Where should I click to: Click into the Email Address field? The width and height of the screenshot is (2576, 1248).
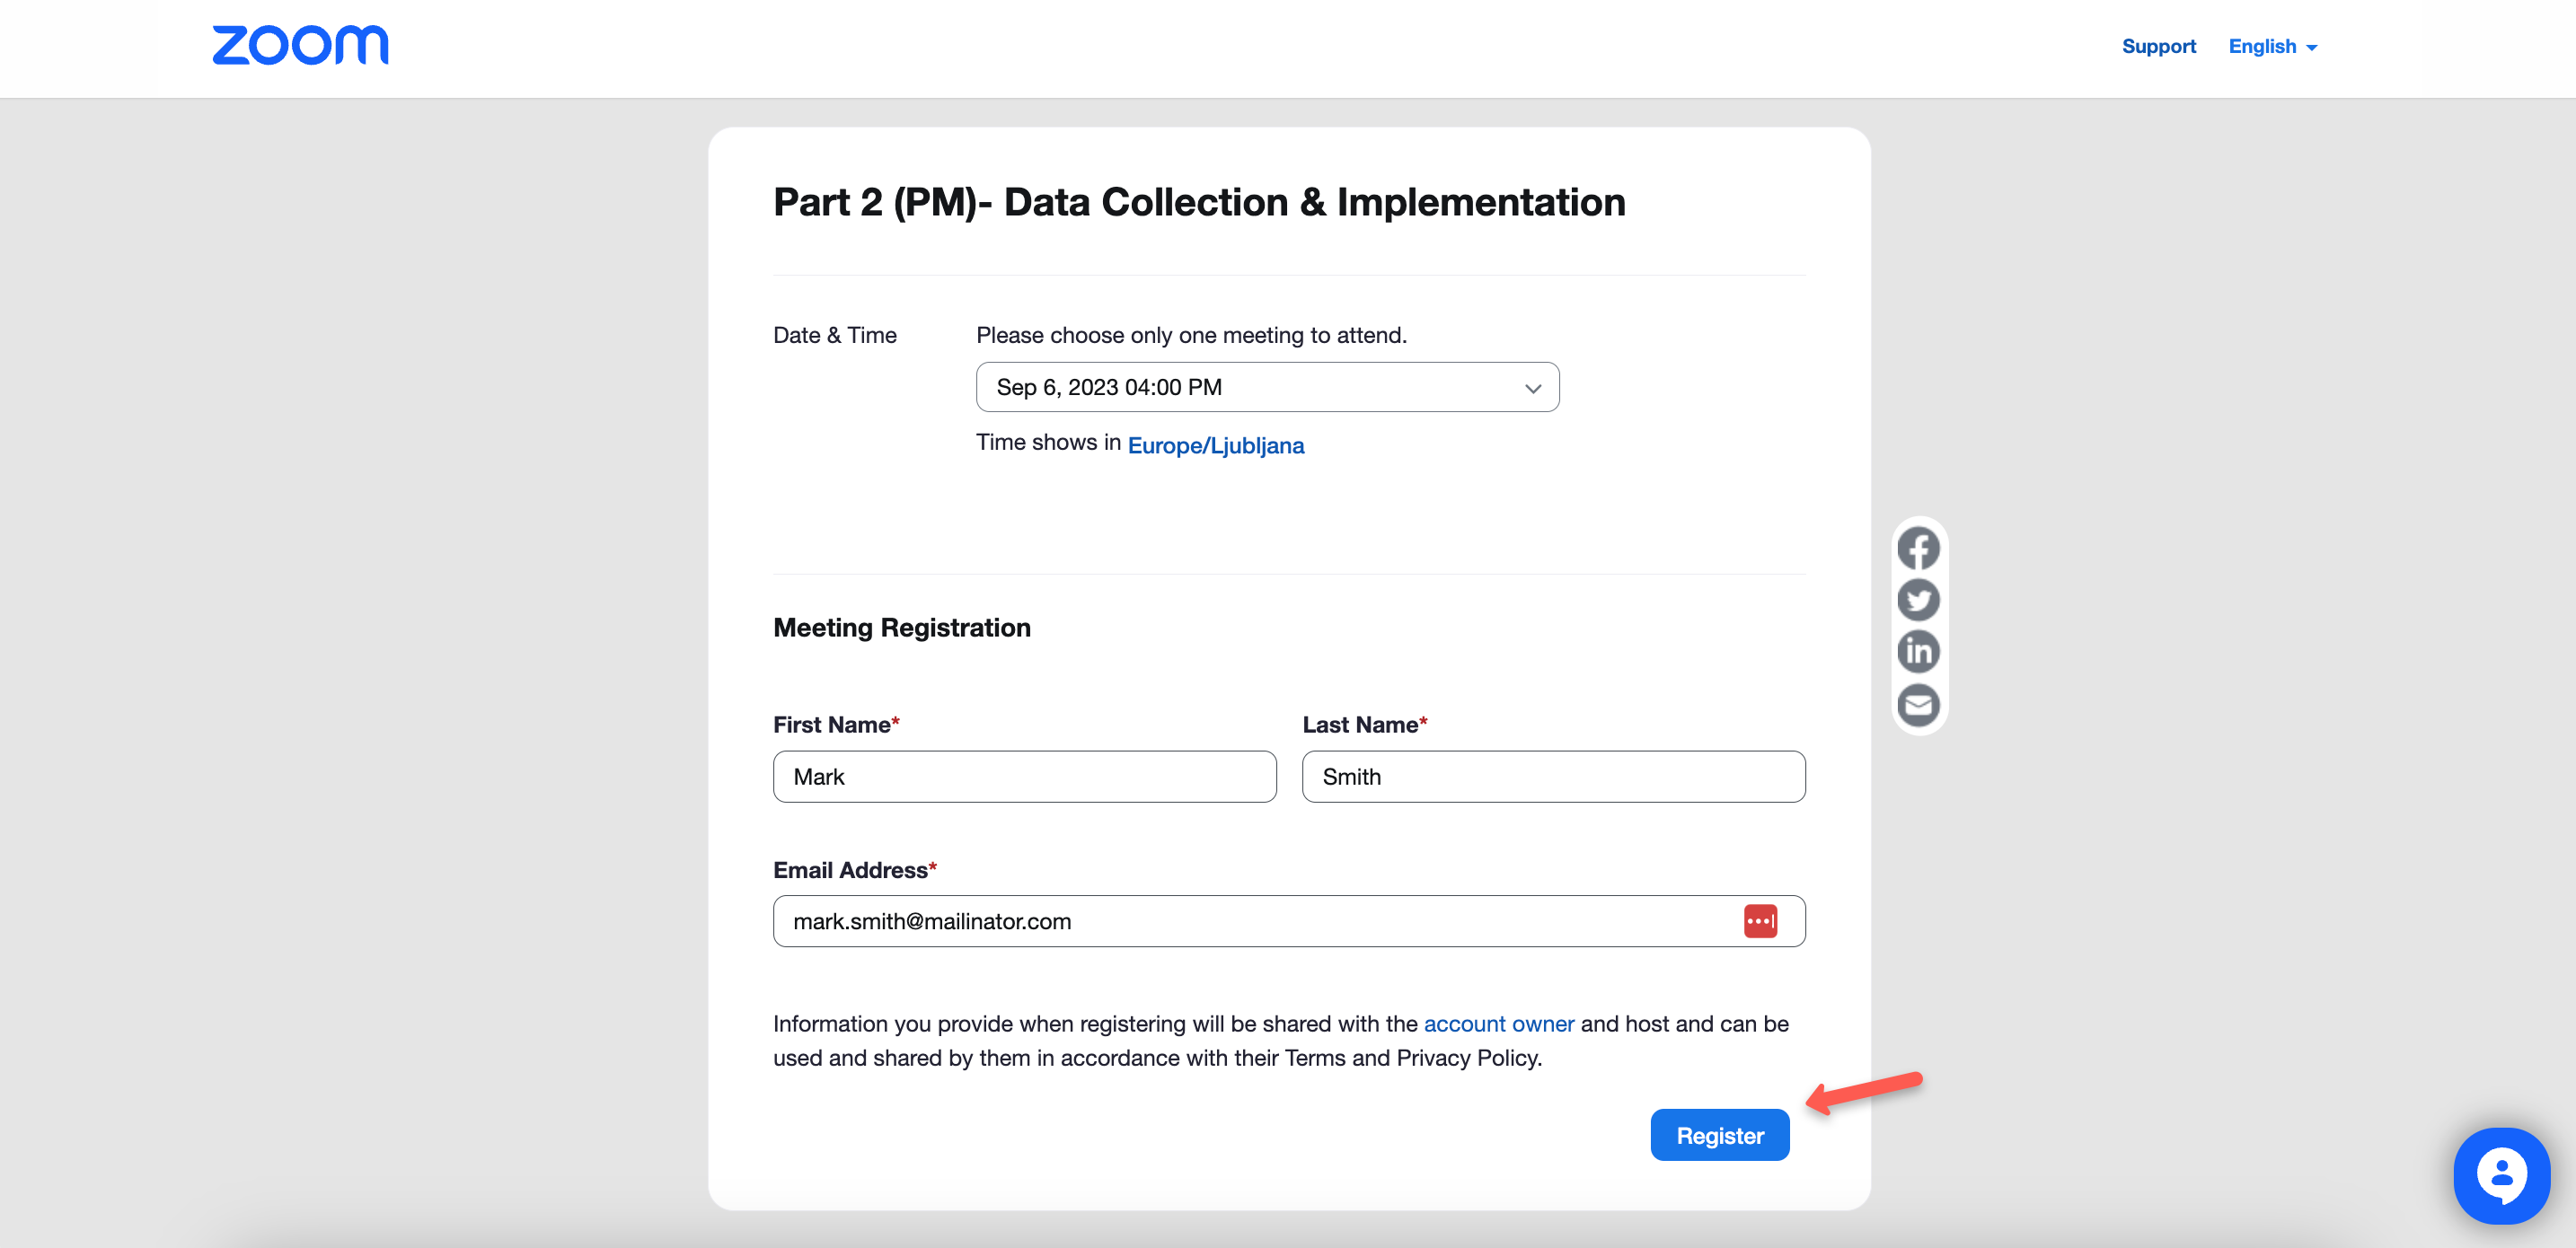(1250, 921)
